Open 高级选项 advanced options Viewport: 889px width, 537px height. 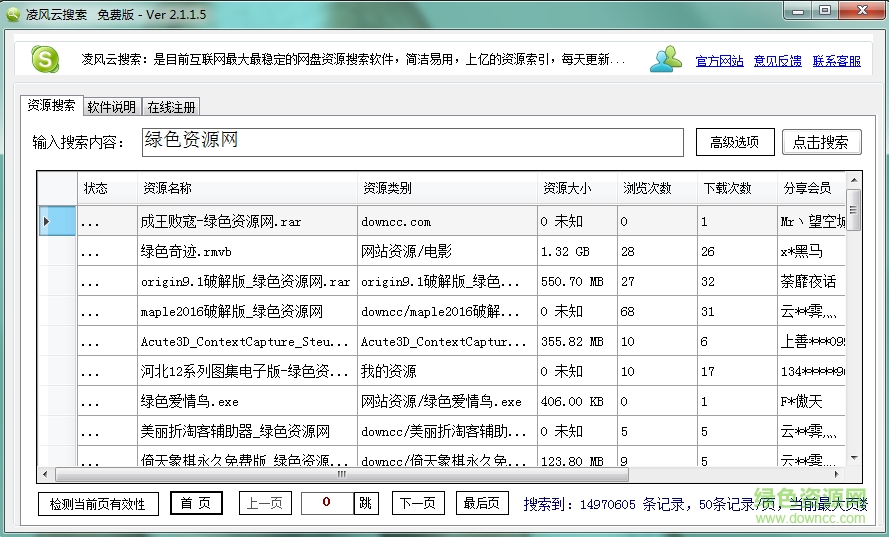click(735, 142)
